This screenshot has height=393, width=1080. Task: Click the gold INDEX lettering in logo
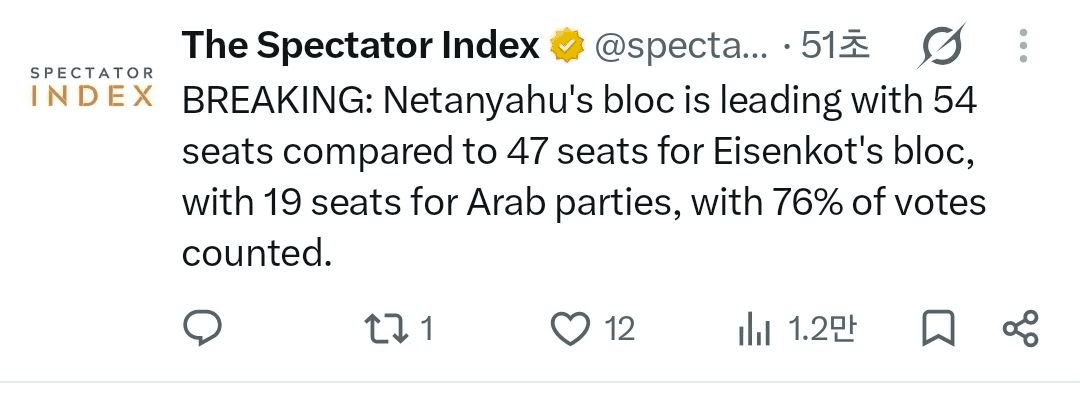92,96
